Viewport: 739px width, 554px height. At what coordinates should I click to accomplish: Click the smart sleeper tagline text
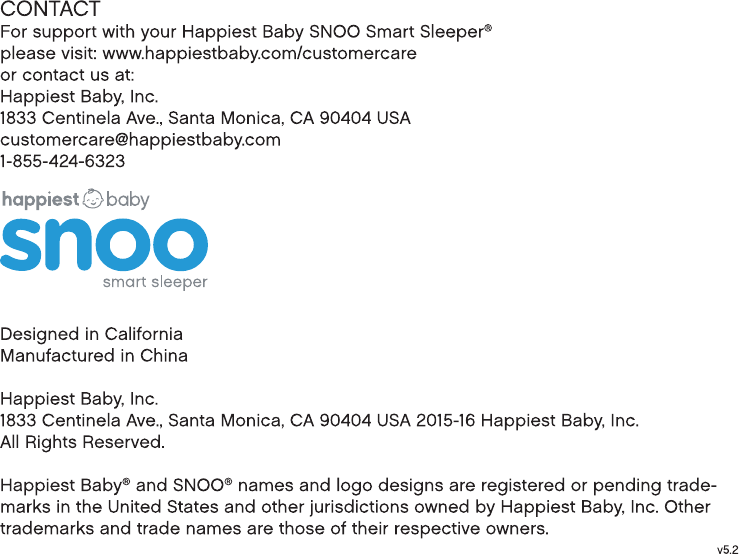tap(155, 282)
